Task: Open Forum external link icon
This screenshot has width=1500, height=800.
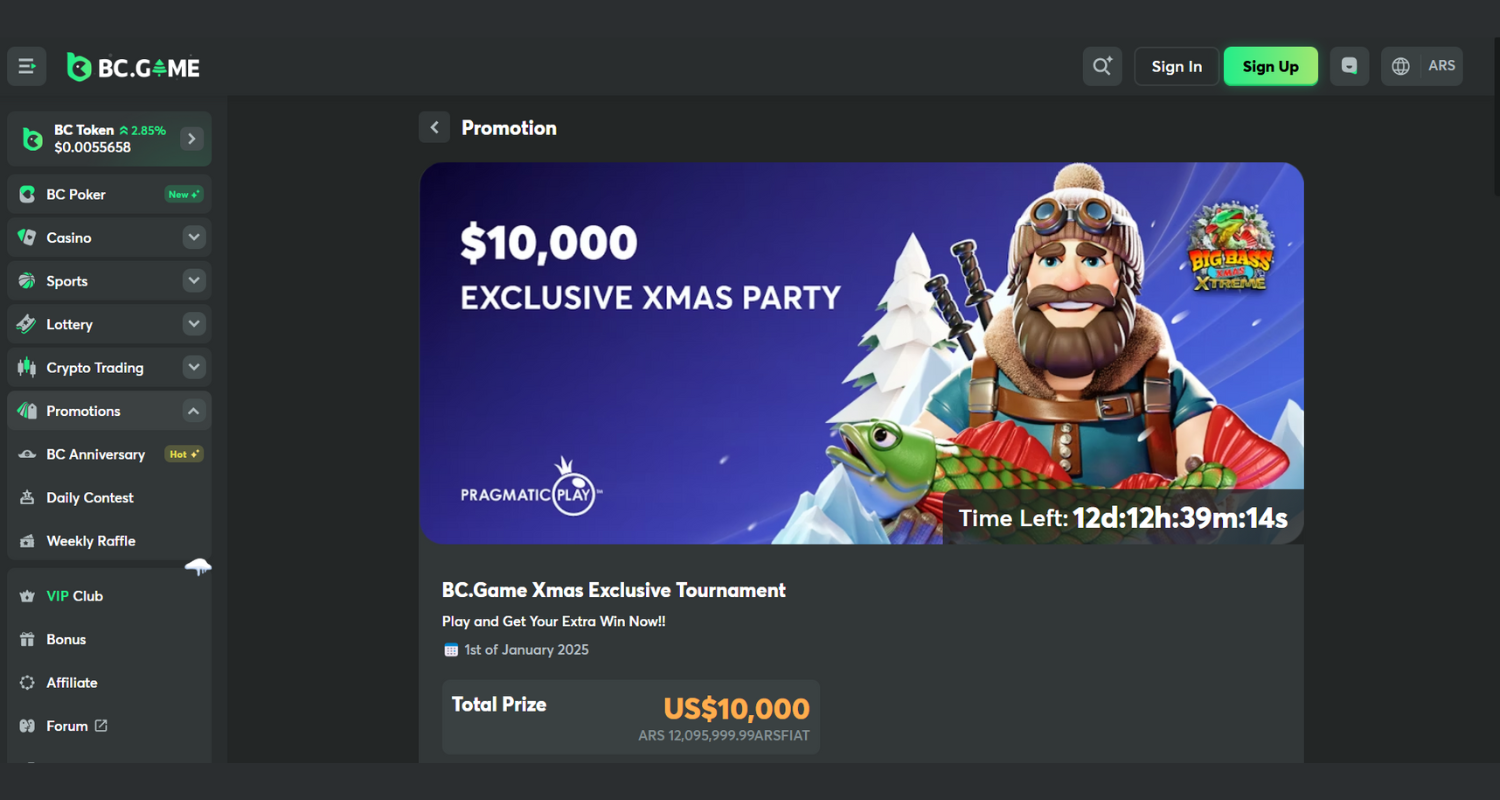Action: [101, 726]
